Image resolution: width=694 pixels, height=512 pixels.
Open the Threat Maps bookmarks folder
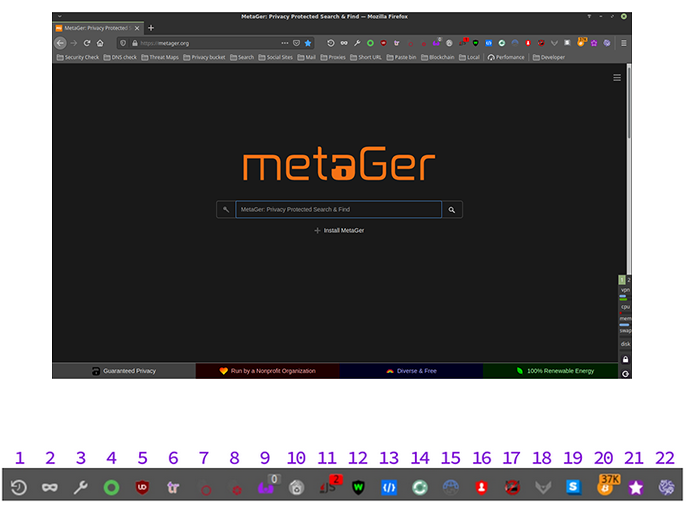pos(160,57)
